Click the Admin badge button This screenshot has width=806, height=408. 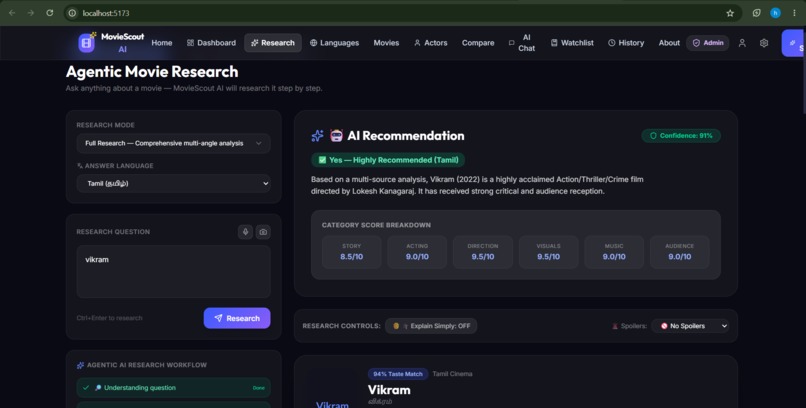[708, 43]
